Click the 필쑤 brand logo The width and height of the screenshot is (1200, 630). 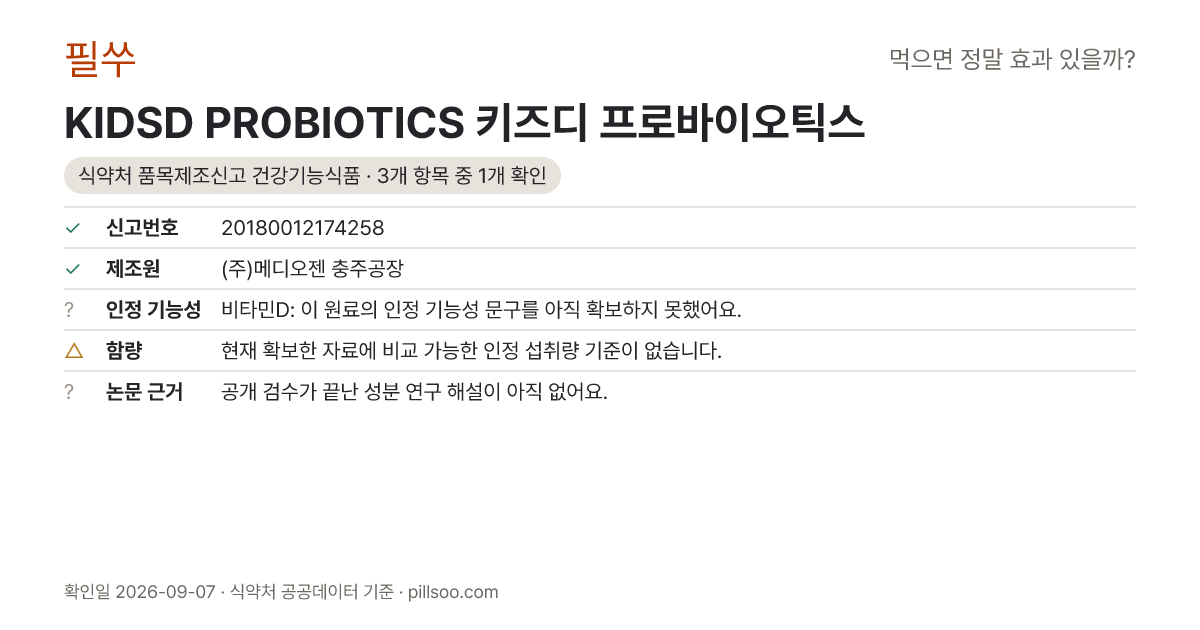click(100, 59)
